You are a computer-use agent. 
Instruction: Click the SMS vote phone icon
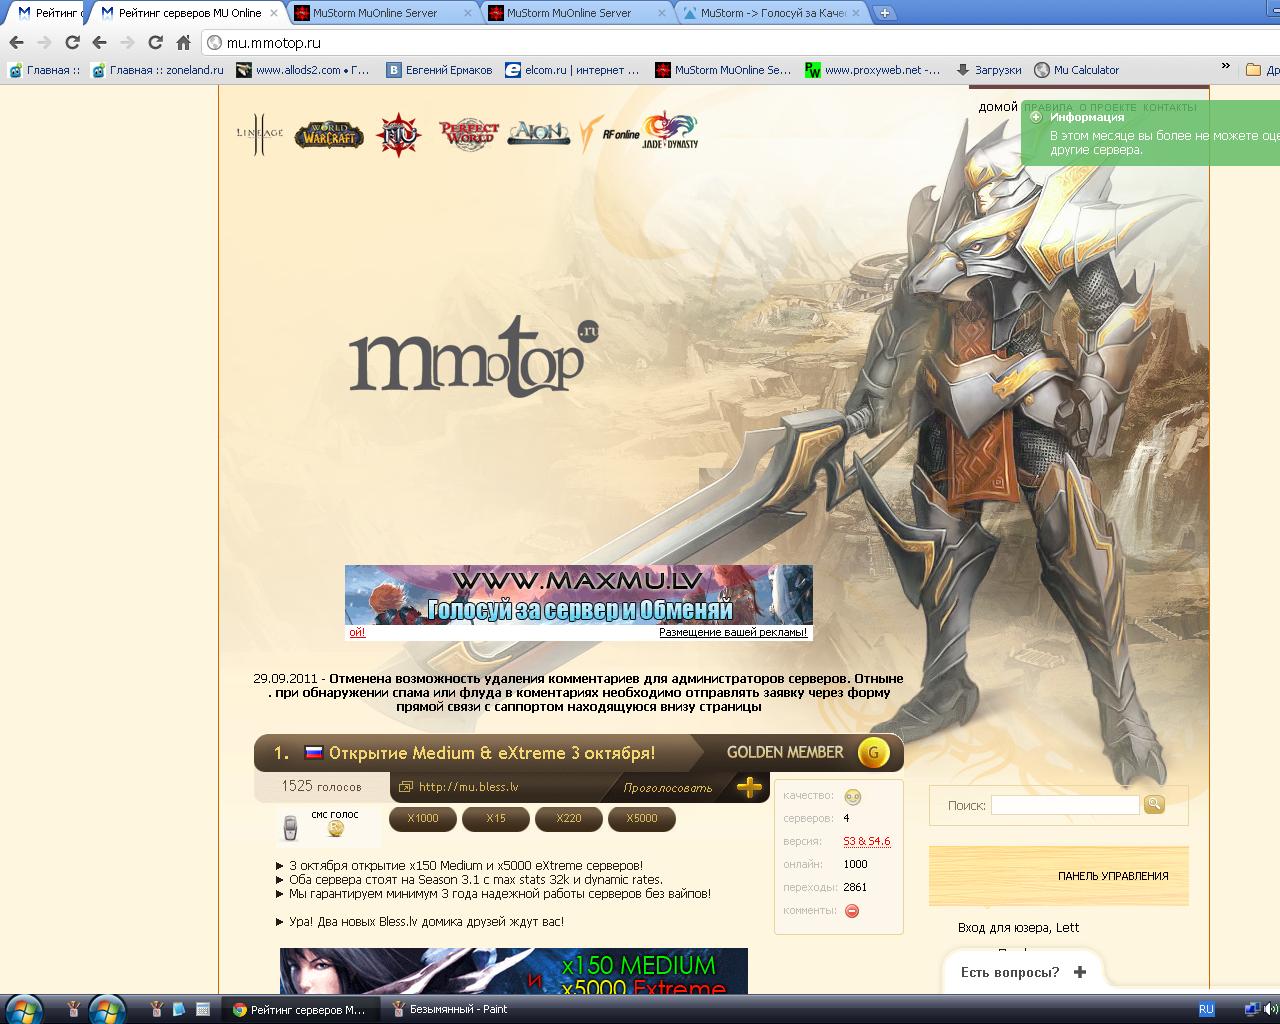click(290, 828)
